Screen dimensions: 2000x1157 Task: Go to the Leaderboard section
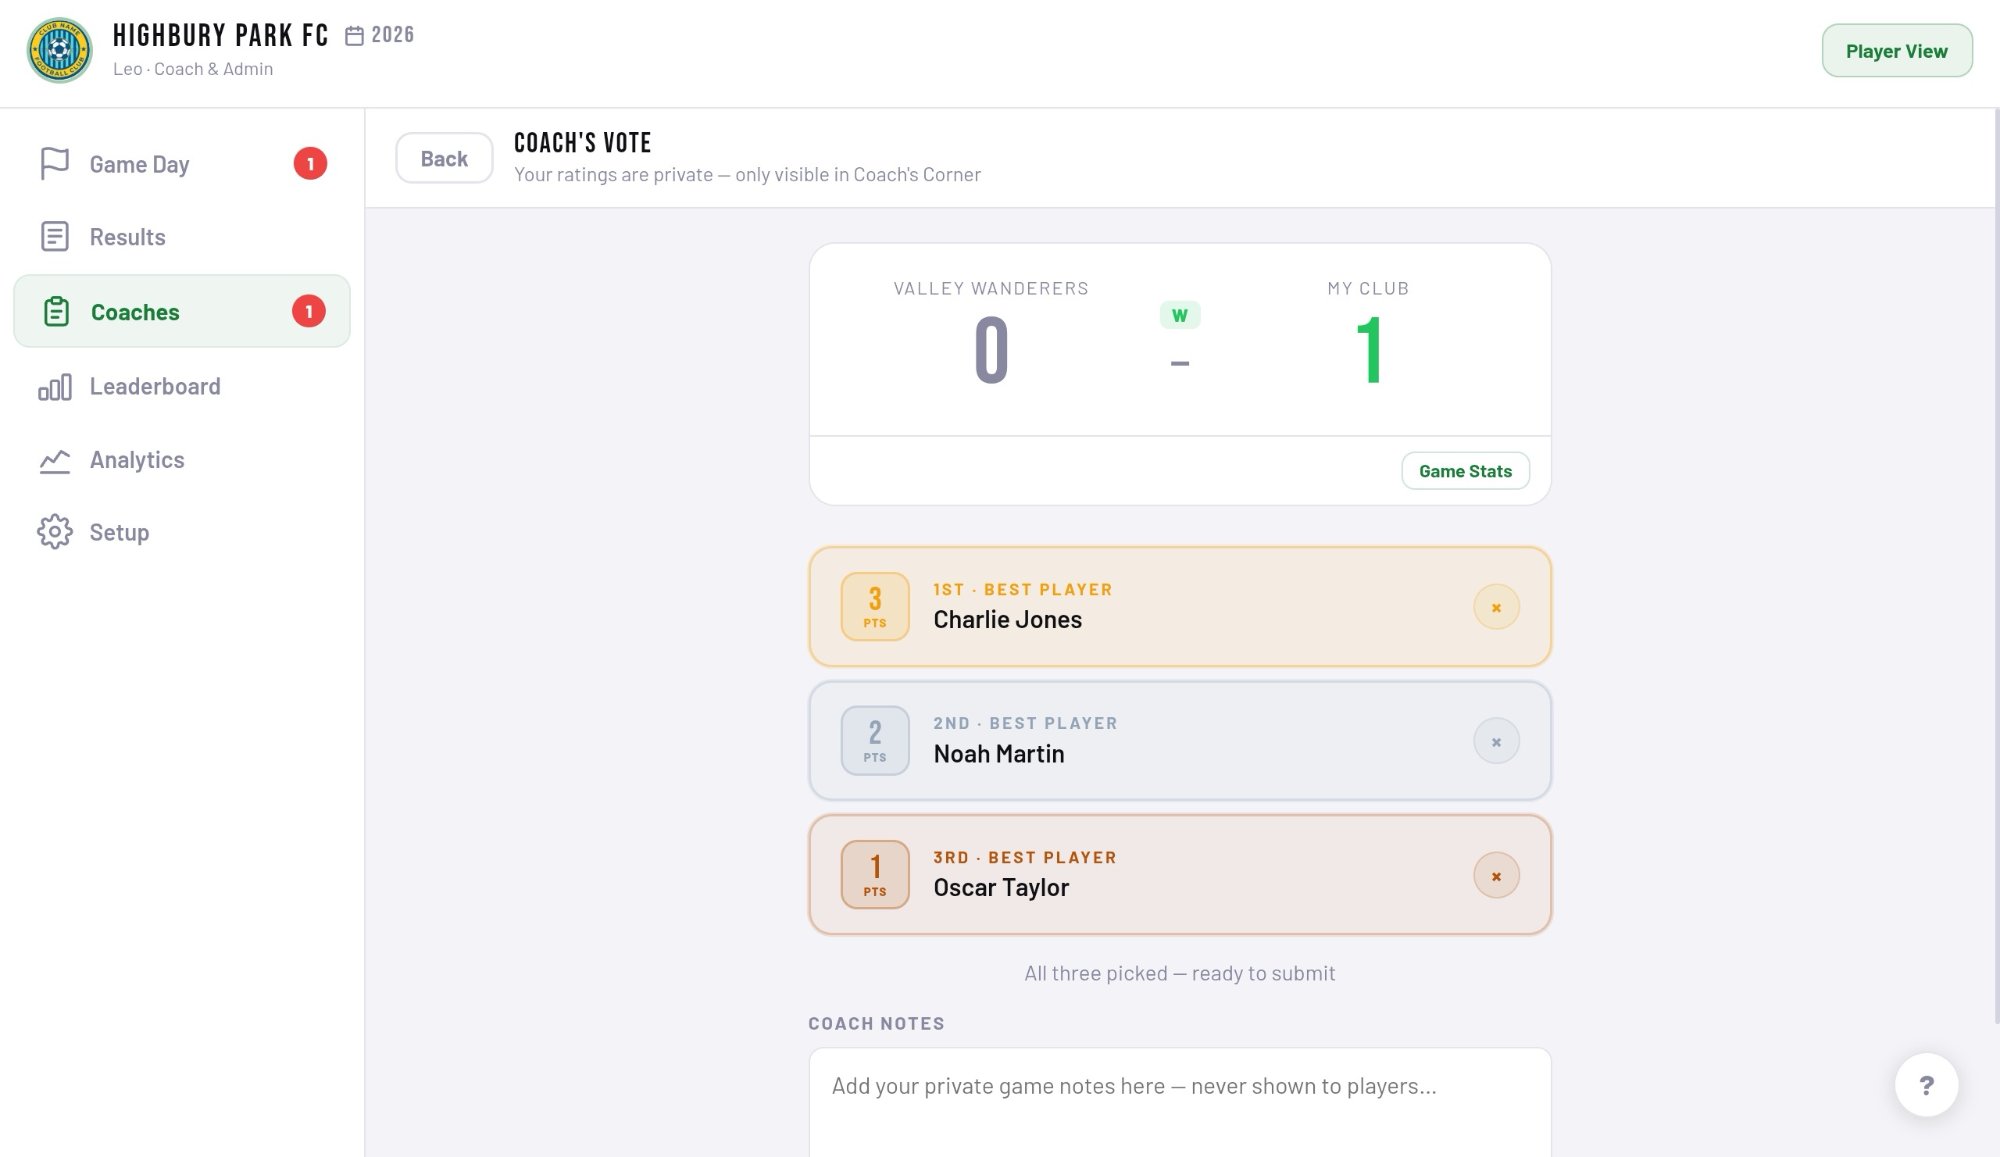pos(155,387)
